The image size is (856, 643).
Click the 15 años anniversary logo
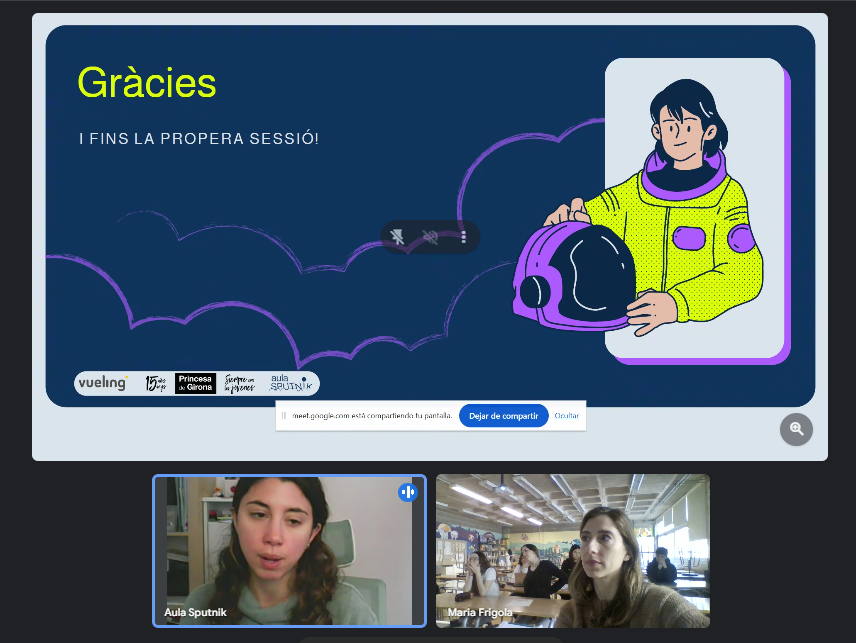pos(155,383)
